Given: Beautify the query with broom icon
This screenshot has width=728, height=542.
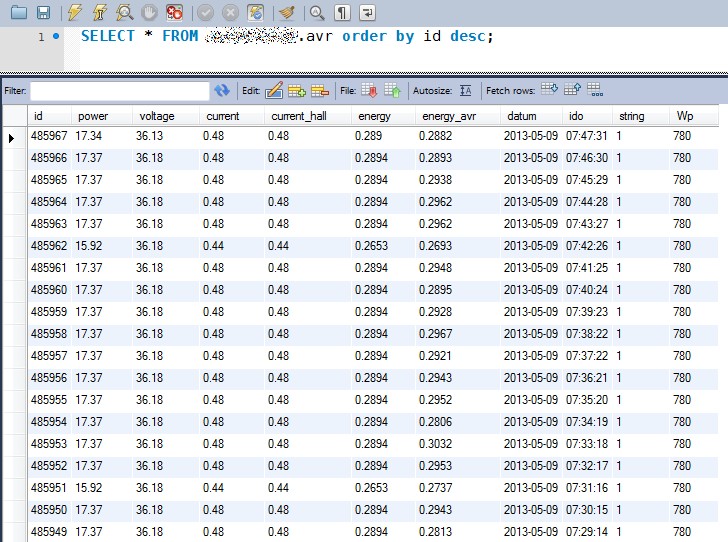Looking at the screenshot, I should pos(287,13).
